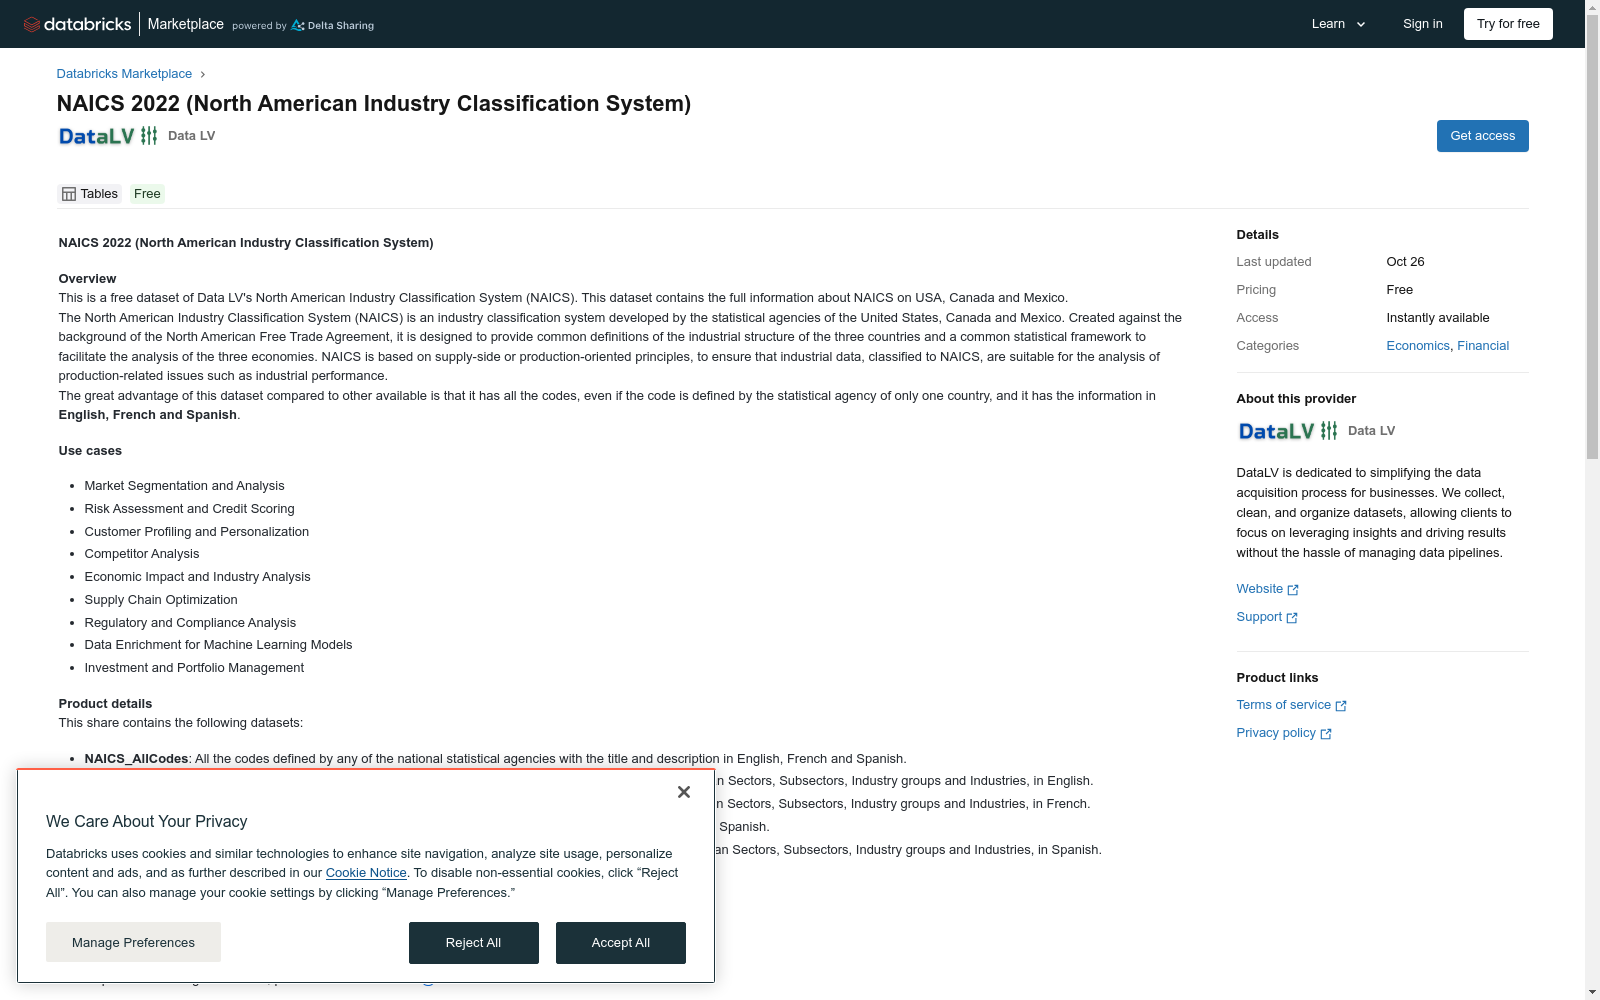This screenshot has height=1000, width=1600.
Task: Expand the Learn dropdown menu
Action: click(x=1338, y=24)
